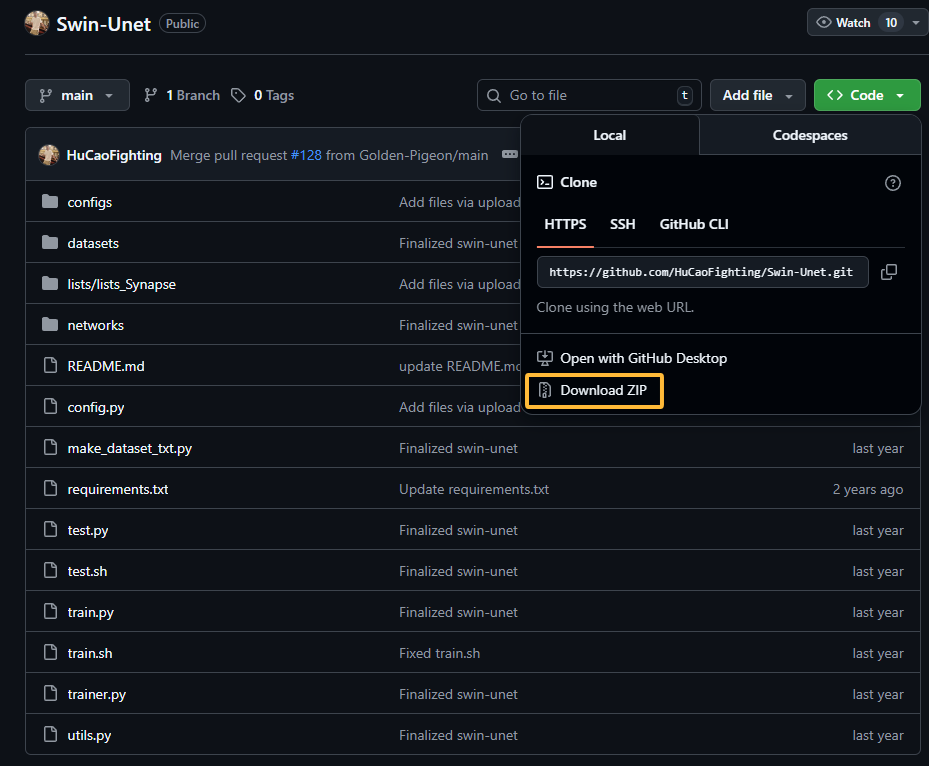929x766 pixels.
Task: Click the file icon beside test.sh
Action: (50, 570)
